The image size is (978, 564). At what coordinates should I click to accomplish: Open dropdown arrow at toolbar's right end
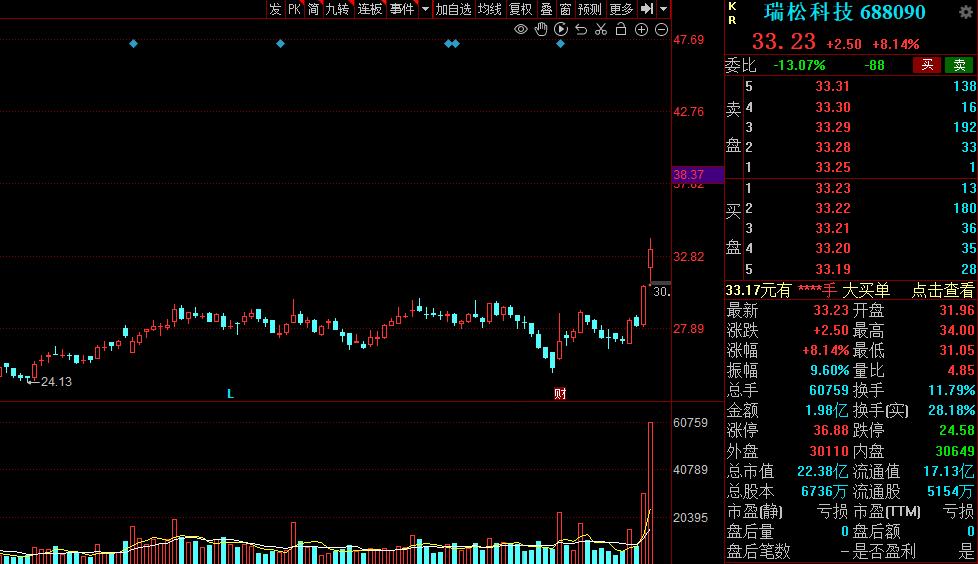coord(664,9)
